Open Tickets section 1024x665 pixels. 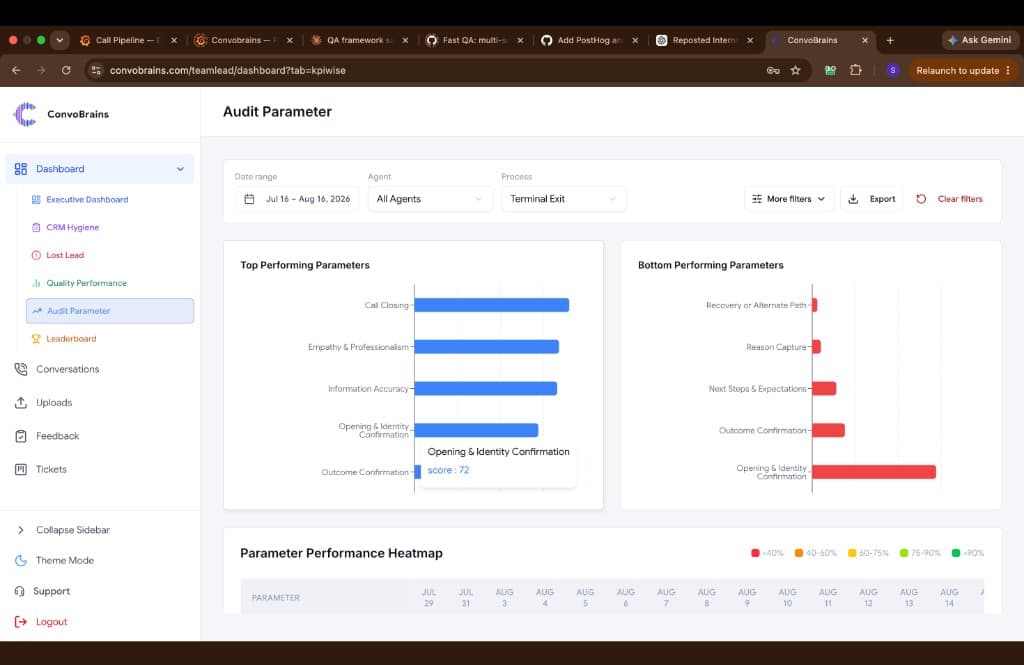tap(51, 469)
